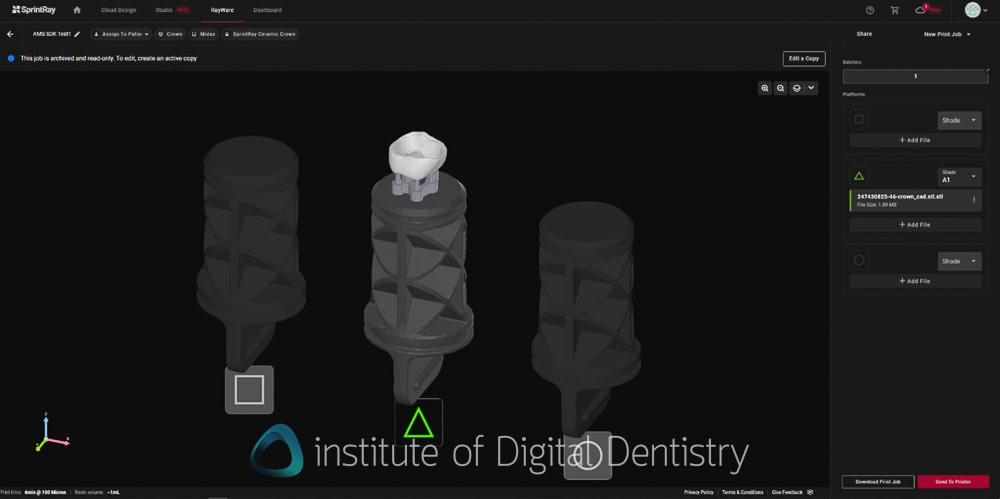Open the user profile avatar menu
Screen dimensions: 1000x499
[x=976, y=10]
